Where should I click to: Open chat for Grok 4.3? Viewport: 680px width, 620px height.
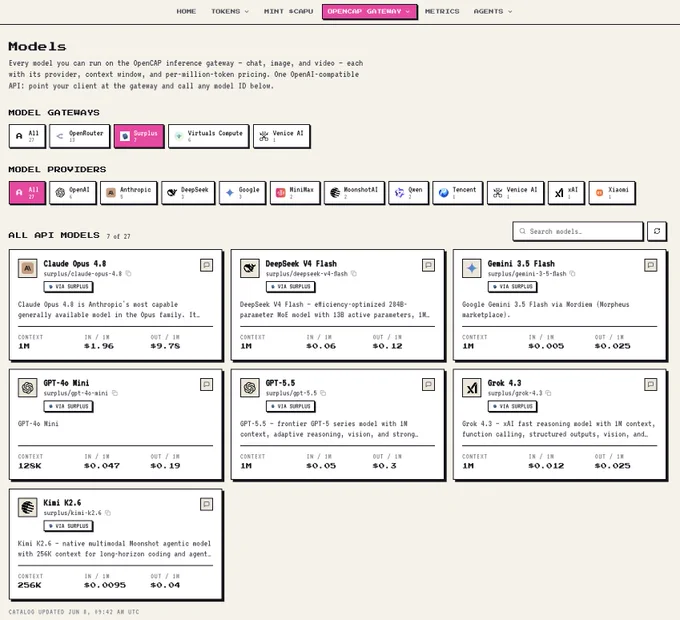651,384
